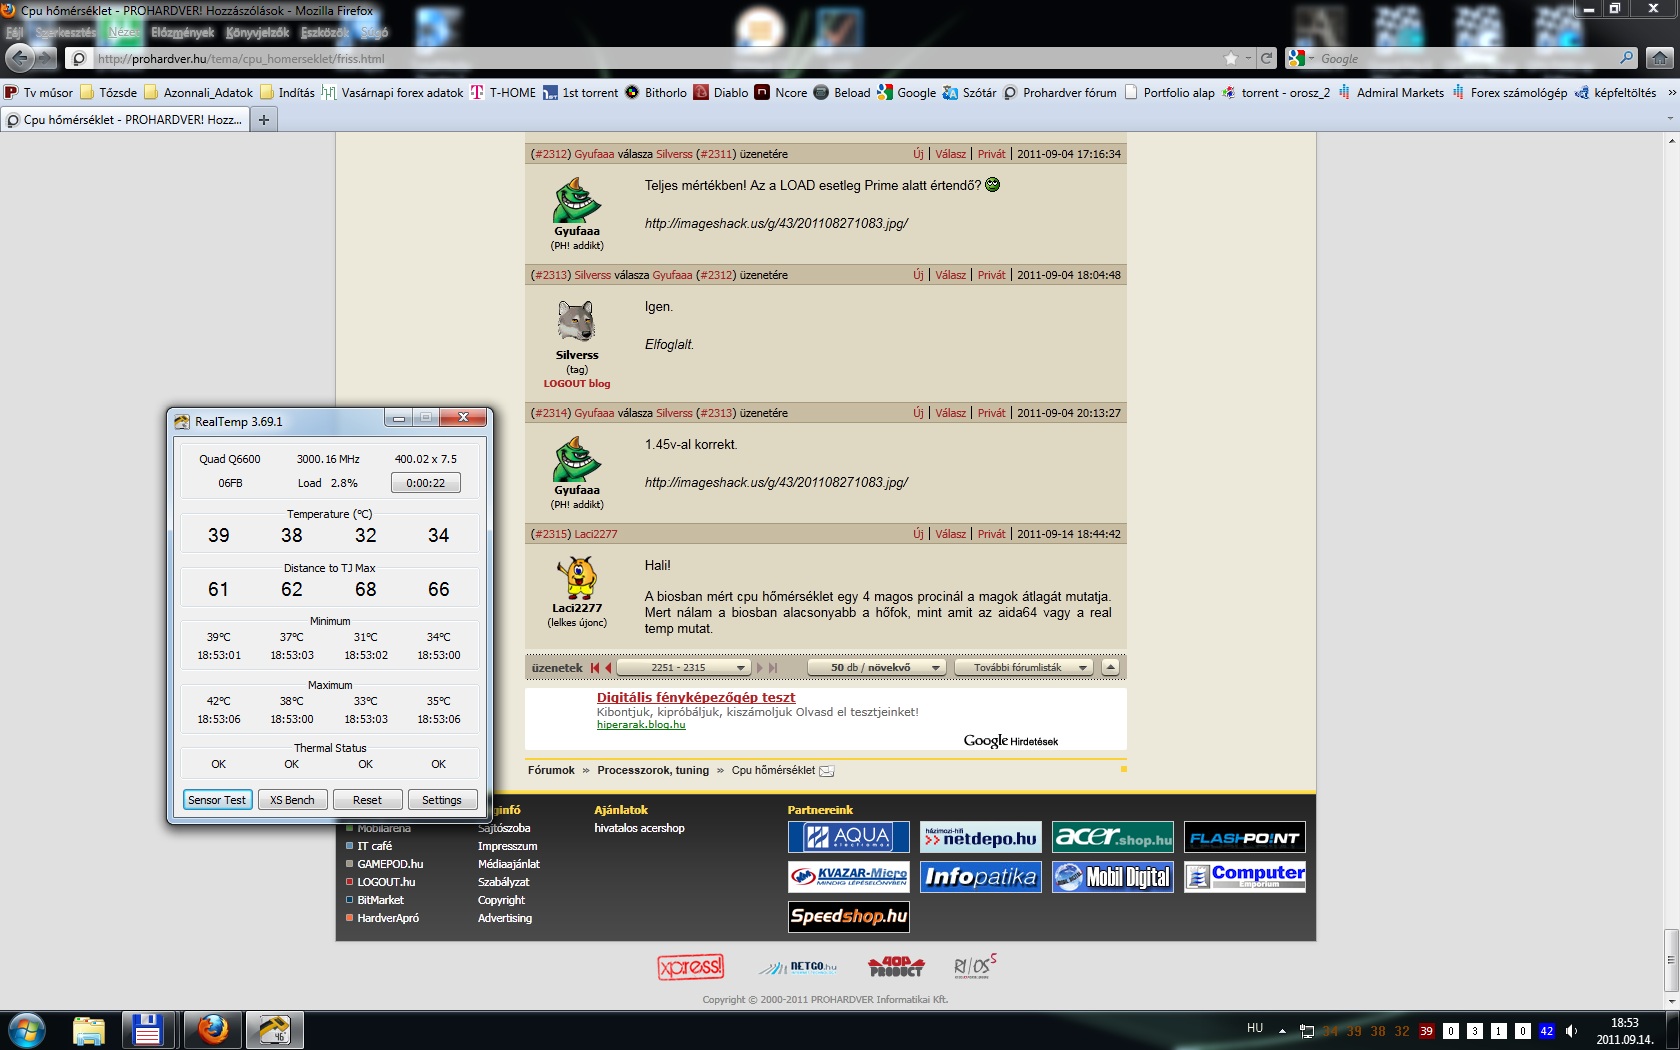The width and height of the screenshot is (1680, 1050).
Task: Open the Speedshop.hu partner banner
Action: tap(848, 917)
